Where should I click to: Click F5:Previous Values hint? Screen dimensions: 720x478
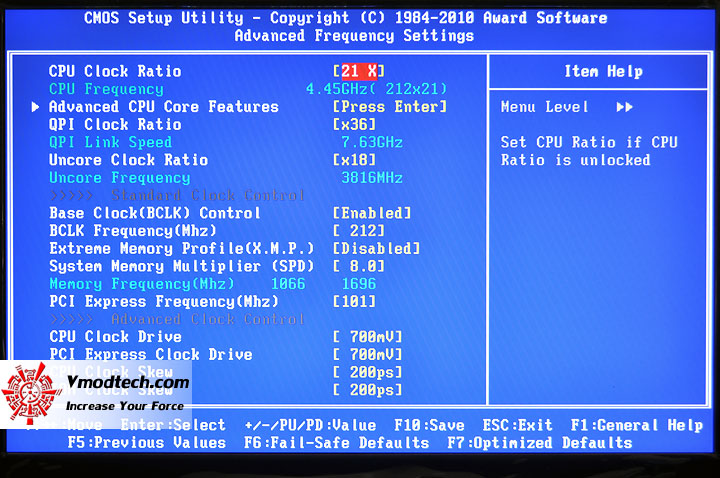(146, 443)
